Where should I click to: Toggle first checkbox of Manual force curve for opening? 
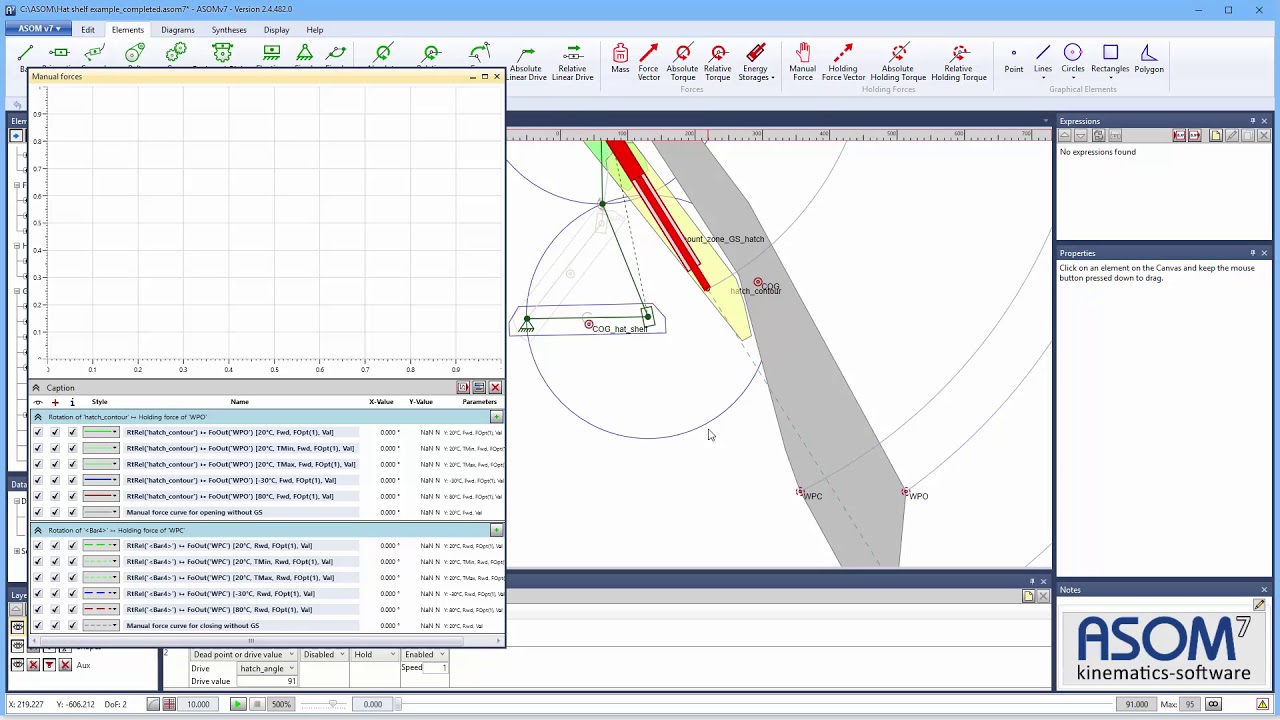(x=38, y=512)
